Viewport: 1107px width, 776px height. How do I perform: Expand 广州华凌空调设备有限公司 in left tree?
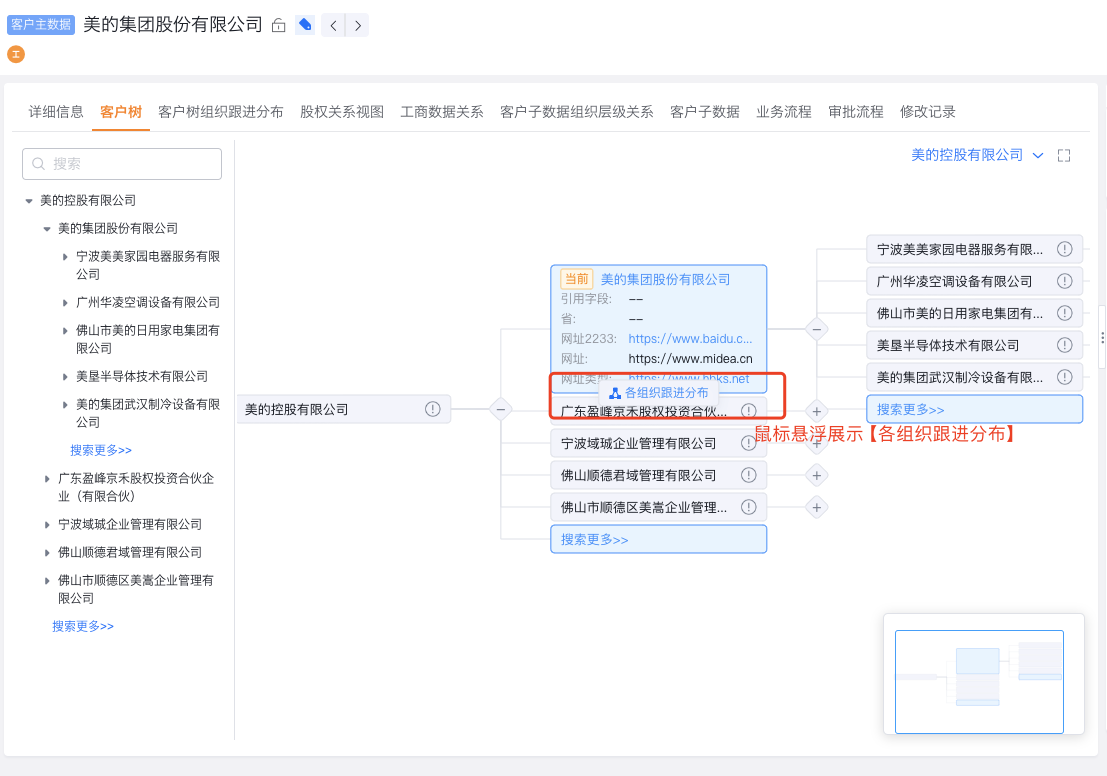[x=65, y=303]
